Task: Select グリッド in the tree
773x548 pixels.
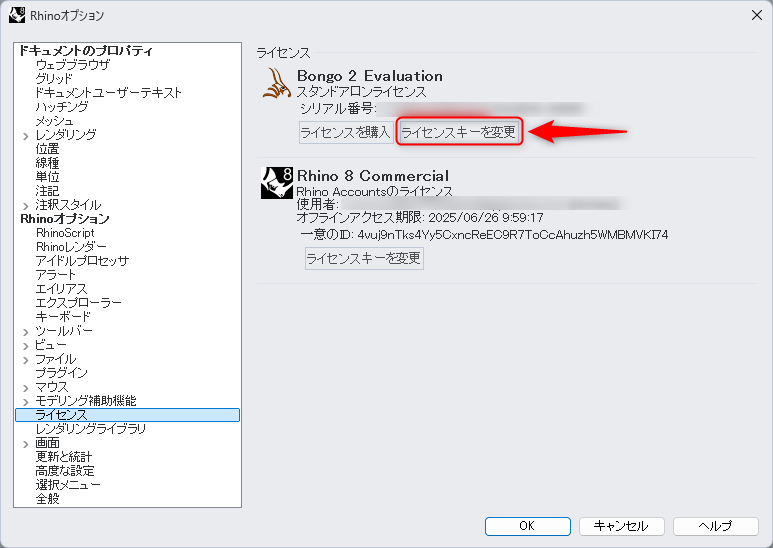Action: pyautogui.click(x=54, y=78)
